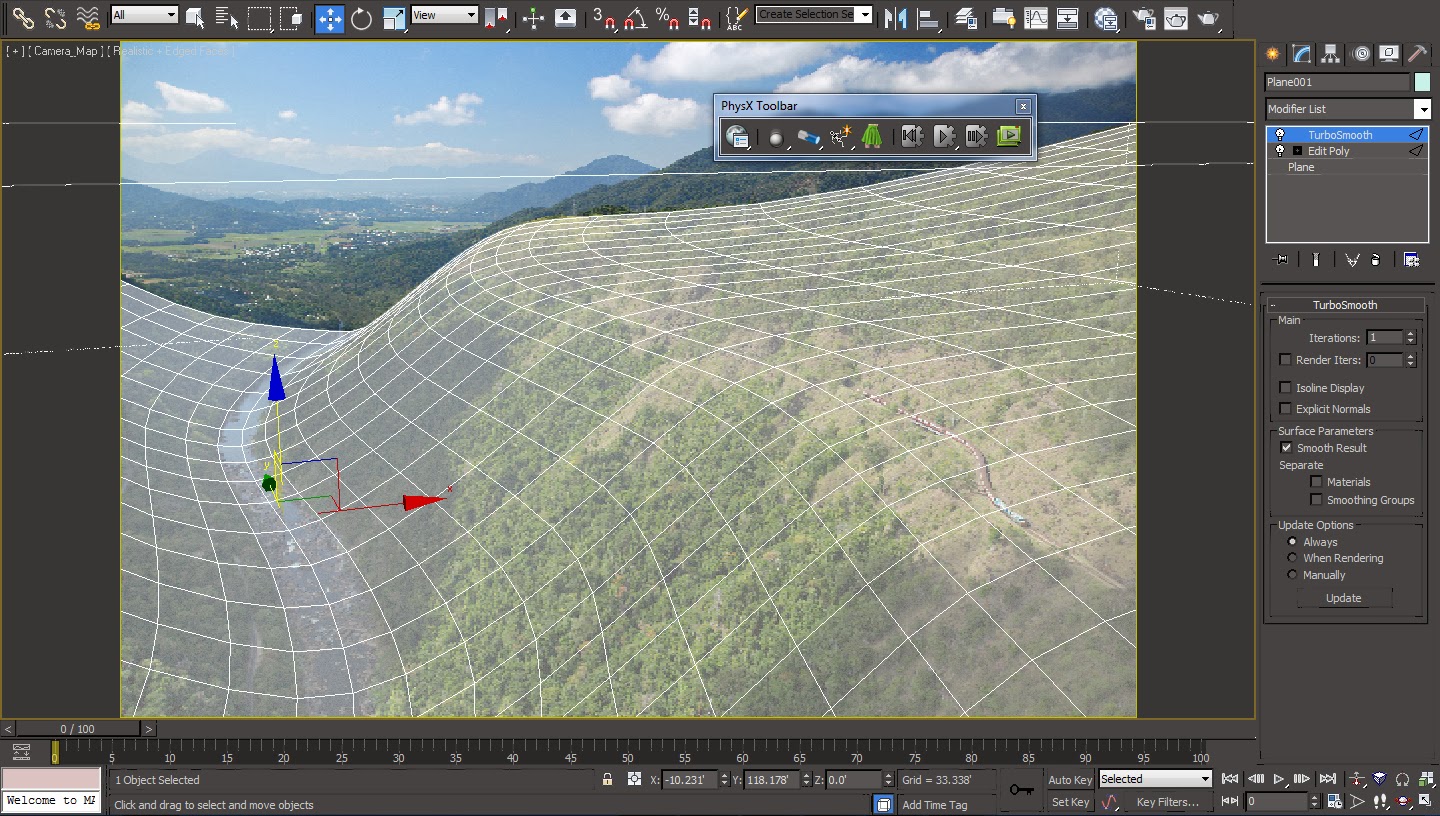Activate the Select and Rotate tool
The image size is (1440, 816).
tap(361, 18)
